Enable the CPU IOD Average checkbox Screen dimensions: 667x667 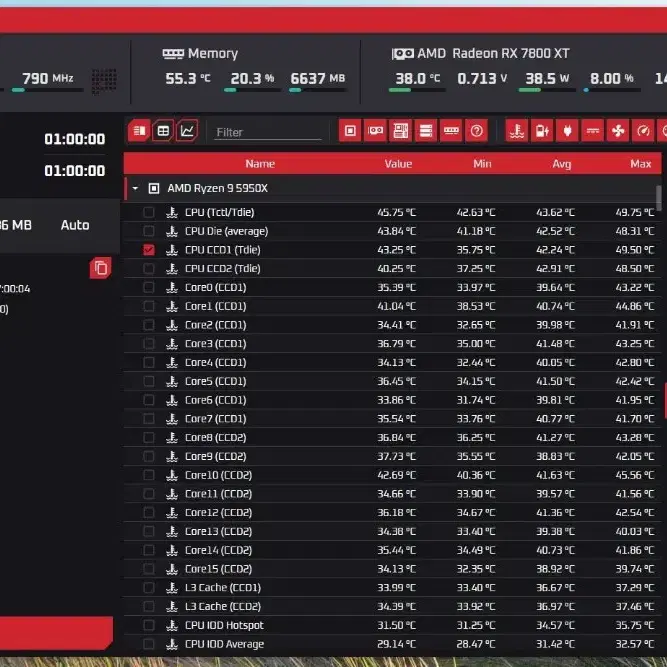(x=149, y=644)
